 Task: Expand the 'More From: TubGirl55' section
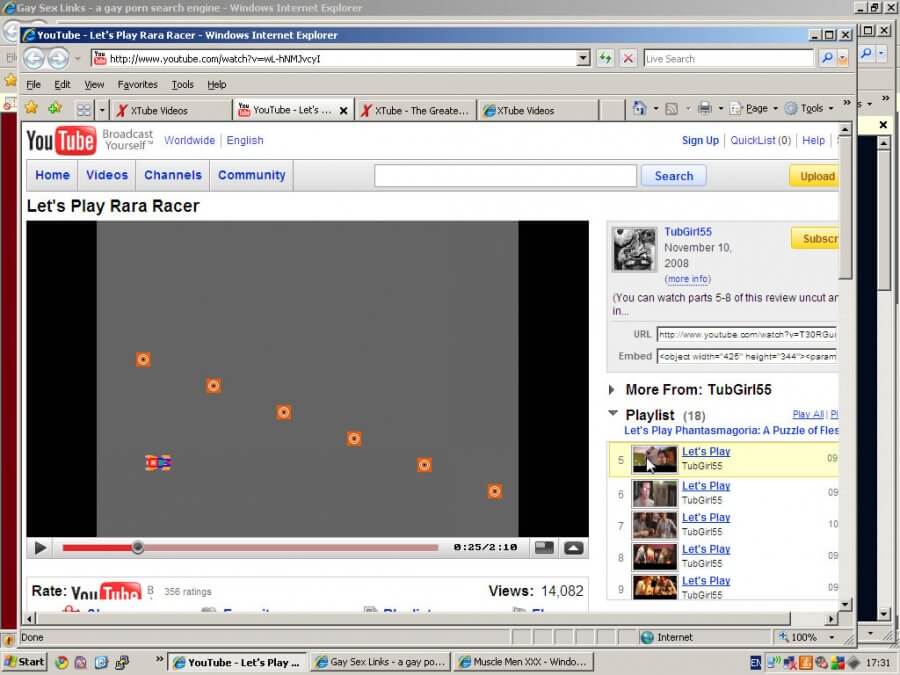coord(611,390)
